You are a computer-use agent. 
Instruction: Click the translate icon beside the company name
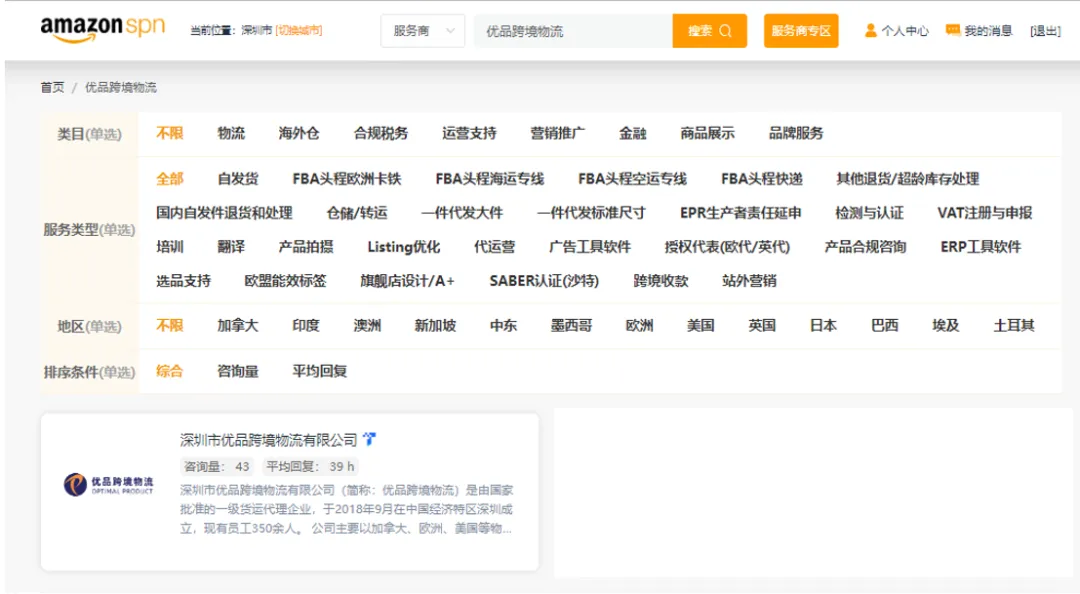[370, 437]
